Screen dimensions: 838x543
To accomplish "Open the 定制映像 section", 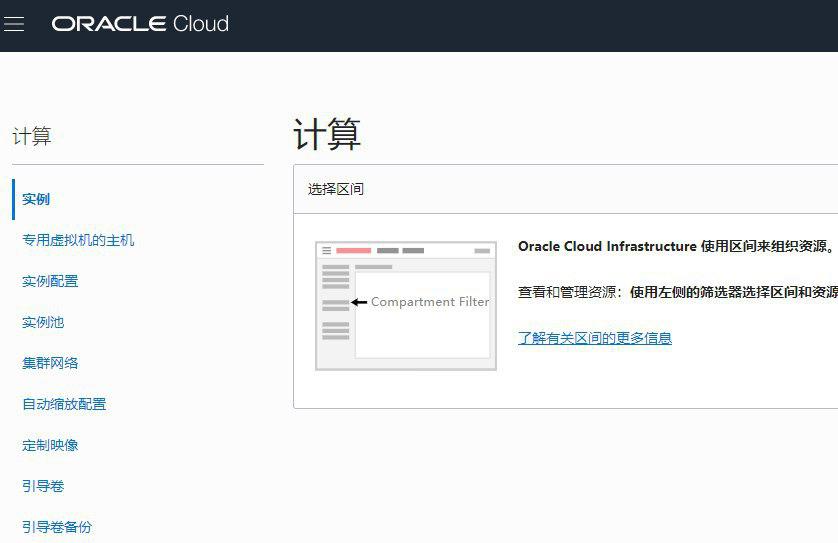I will coord(50,445).
